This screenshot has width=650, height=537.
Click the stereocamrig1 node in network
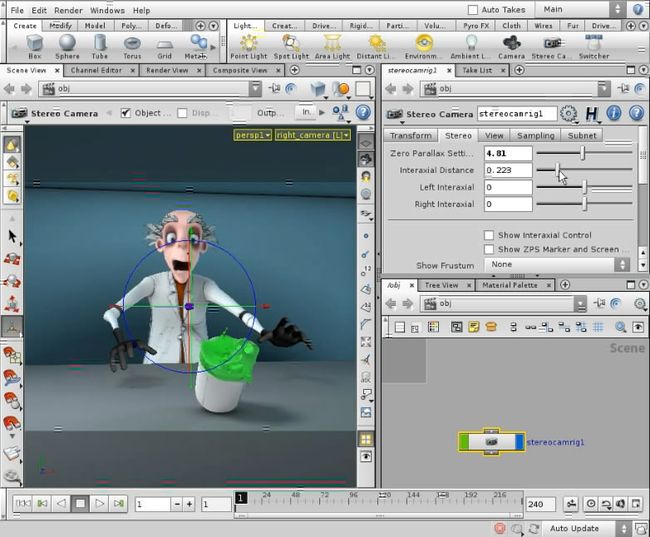[491, 442]
